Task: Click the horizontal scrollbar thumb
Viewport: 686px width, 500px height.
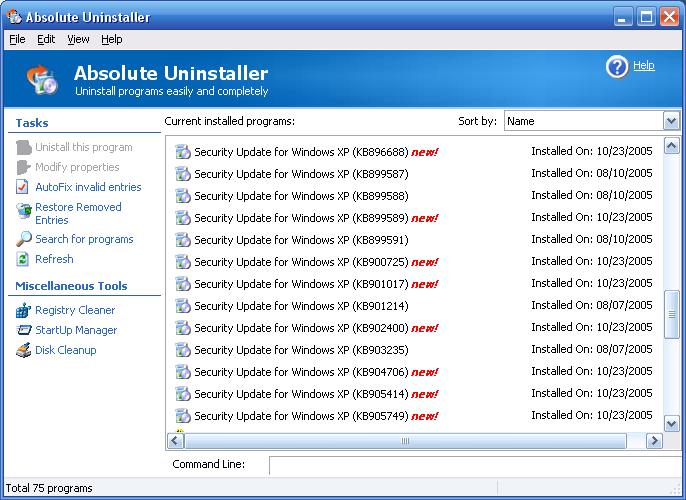Action: (x=405, y=441)
